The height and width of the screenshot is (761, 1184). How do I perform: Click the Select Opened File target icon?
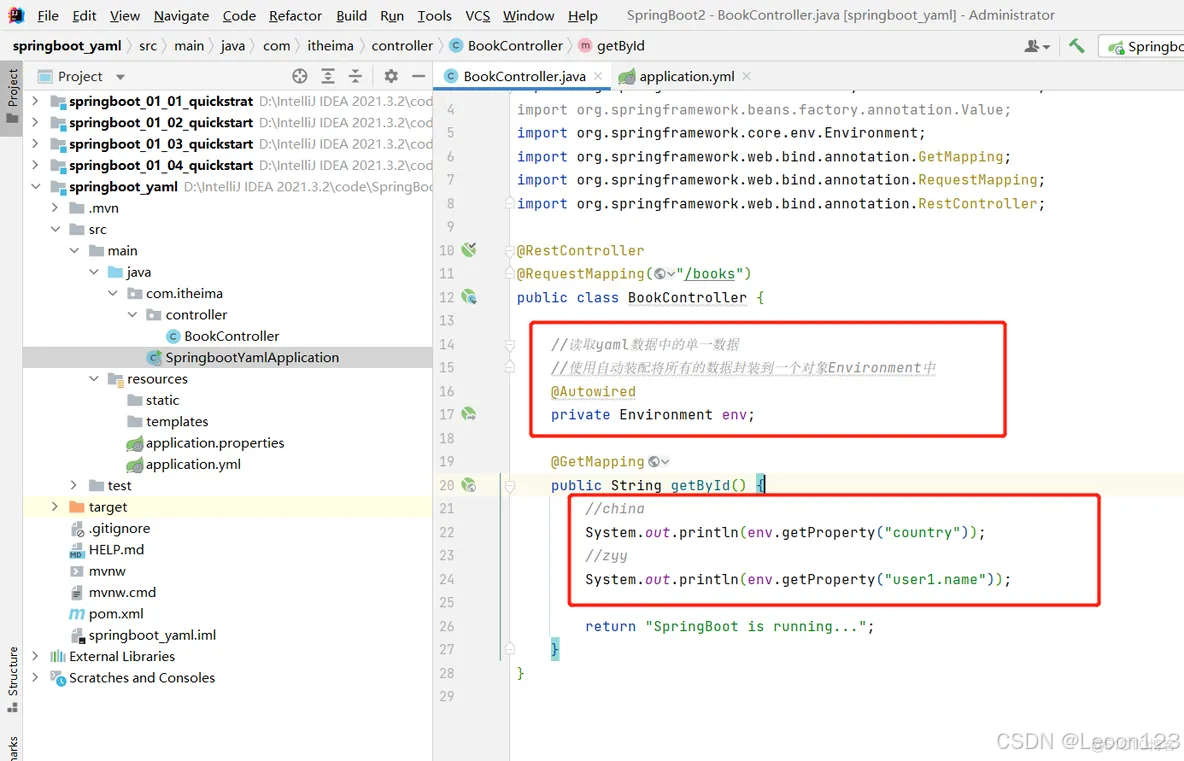tap(300, 76)
